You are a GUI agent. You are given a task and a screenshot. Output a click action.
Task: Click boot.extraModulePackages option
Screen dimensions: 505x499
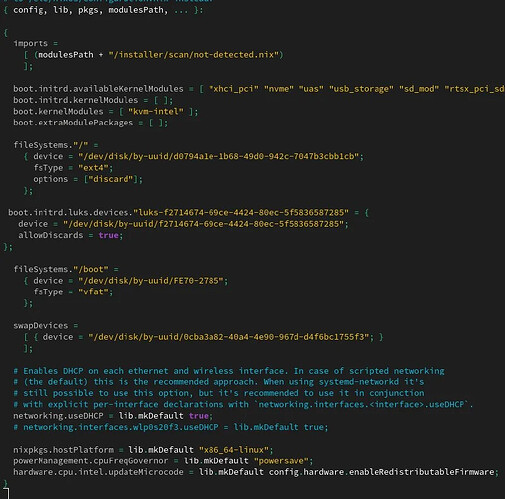[x=73, y=123]
